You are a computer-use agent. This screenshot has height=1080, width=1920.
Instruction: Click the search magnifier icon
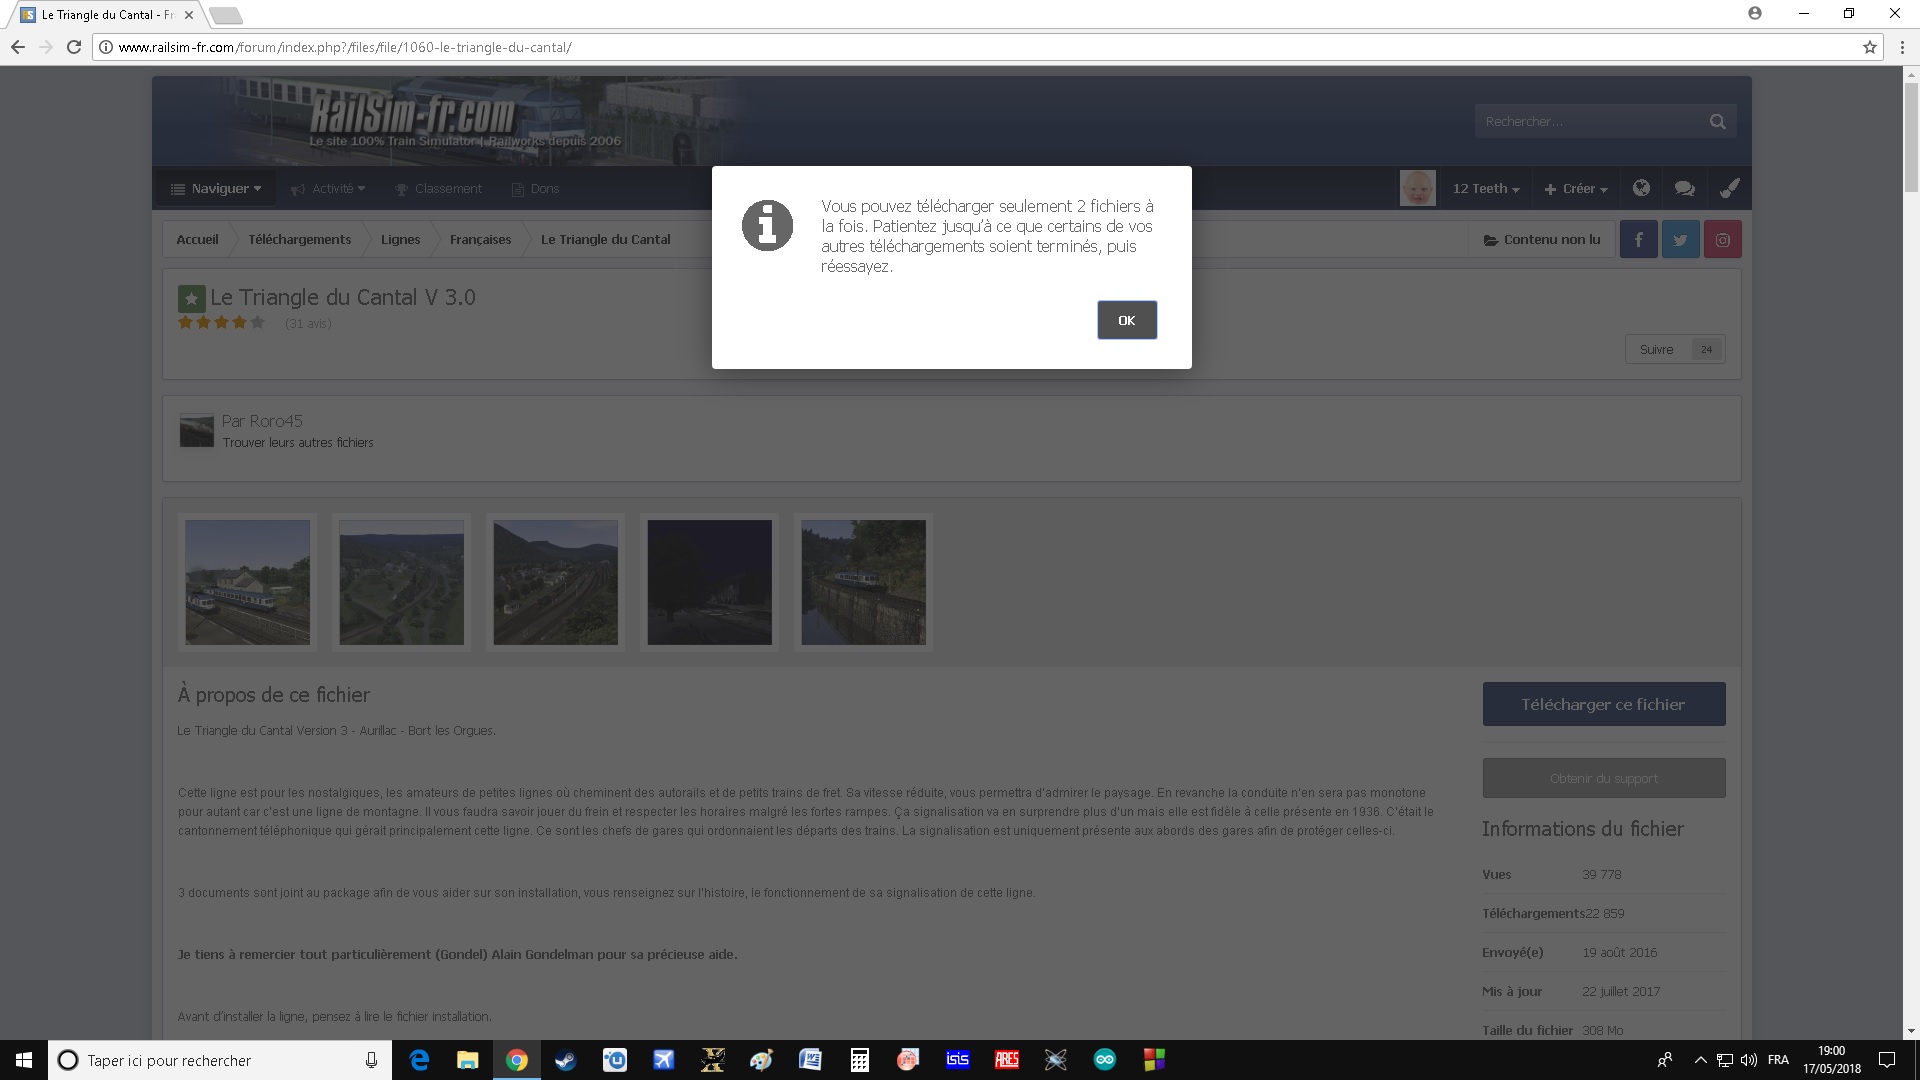click(x=1718, y=122)
